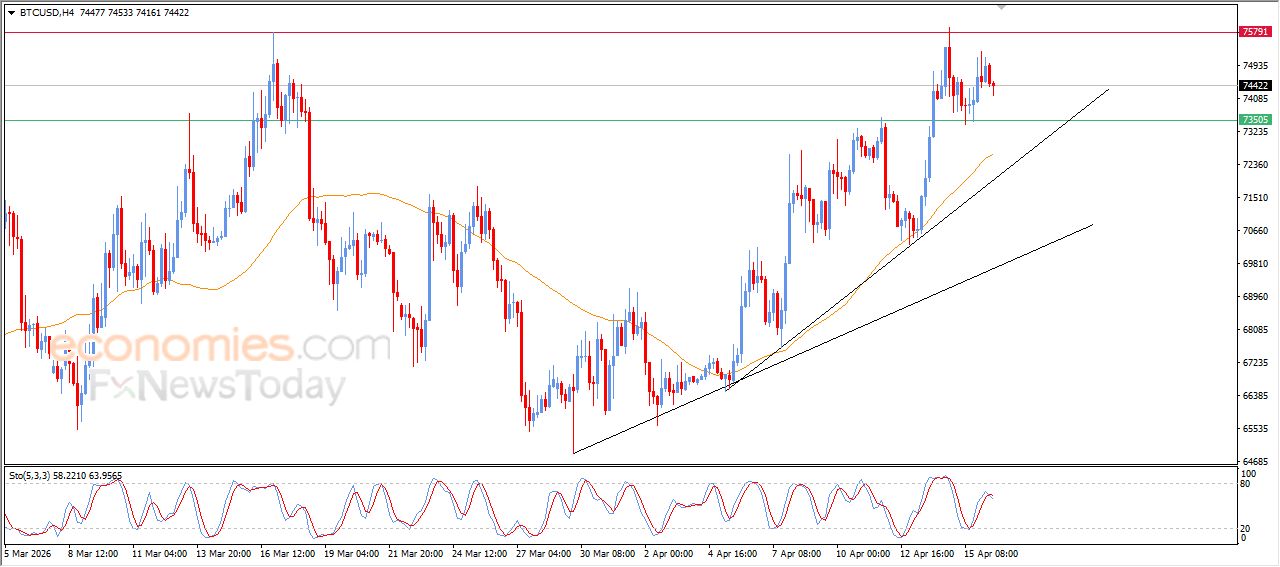Click the 16 Mar 12:00 time axis label

[x=287, y=553]
